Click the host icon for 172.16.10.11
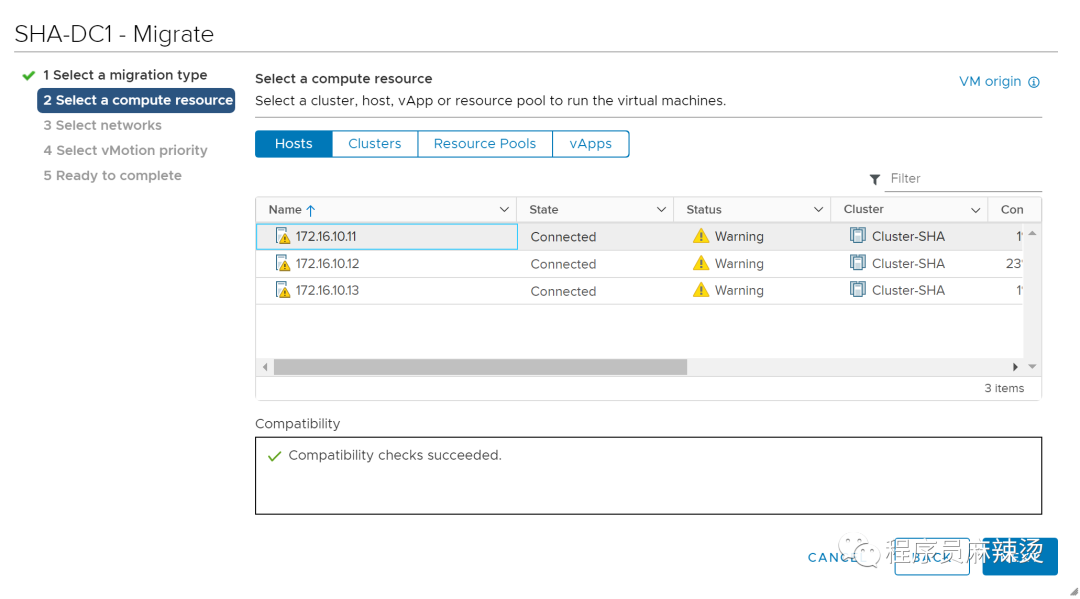Screen dimensions: 1080x599 [282, 237]
